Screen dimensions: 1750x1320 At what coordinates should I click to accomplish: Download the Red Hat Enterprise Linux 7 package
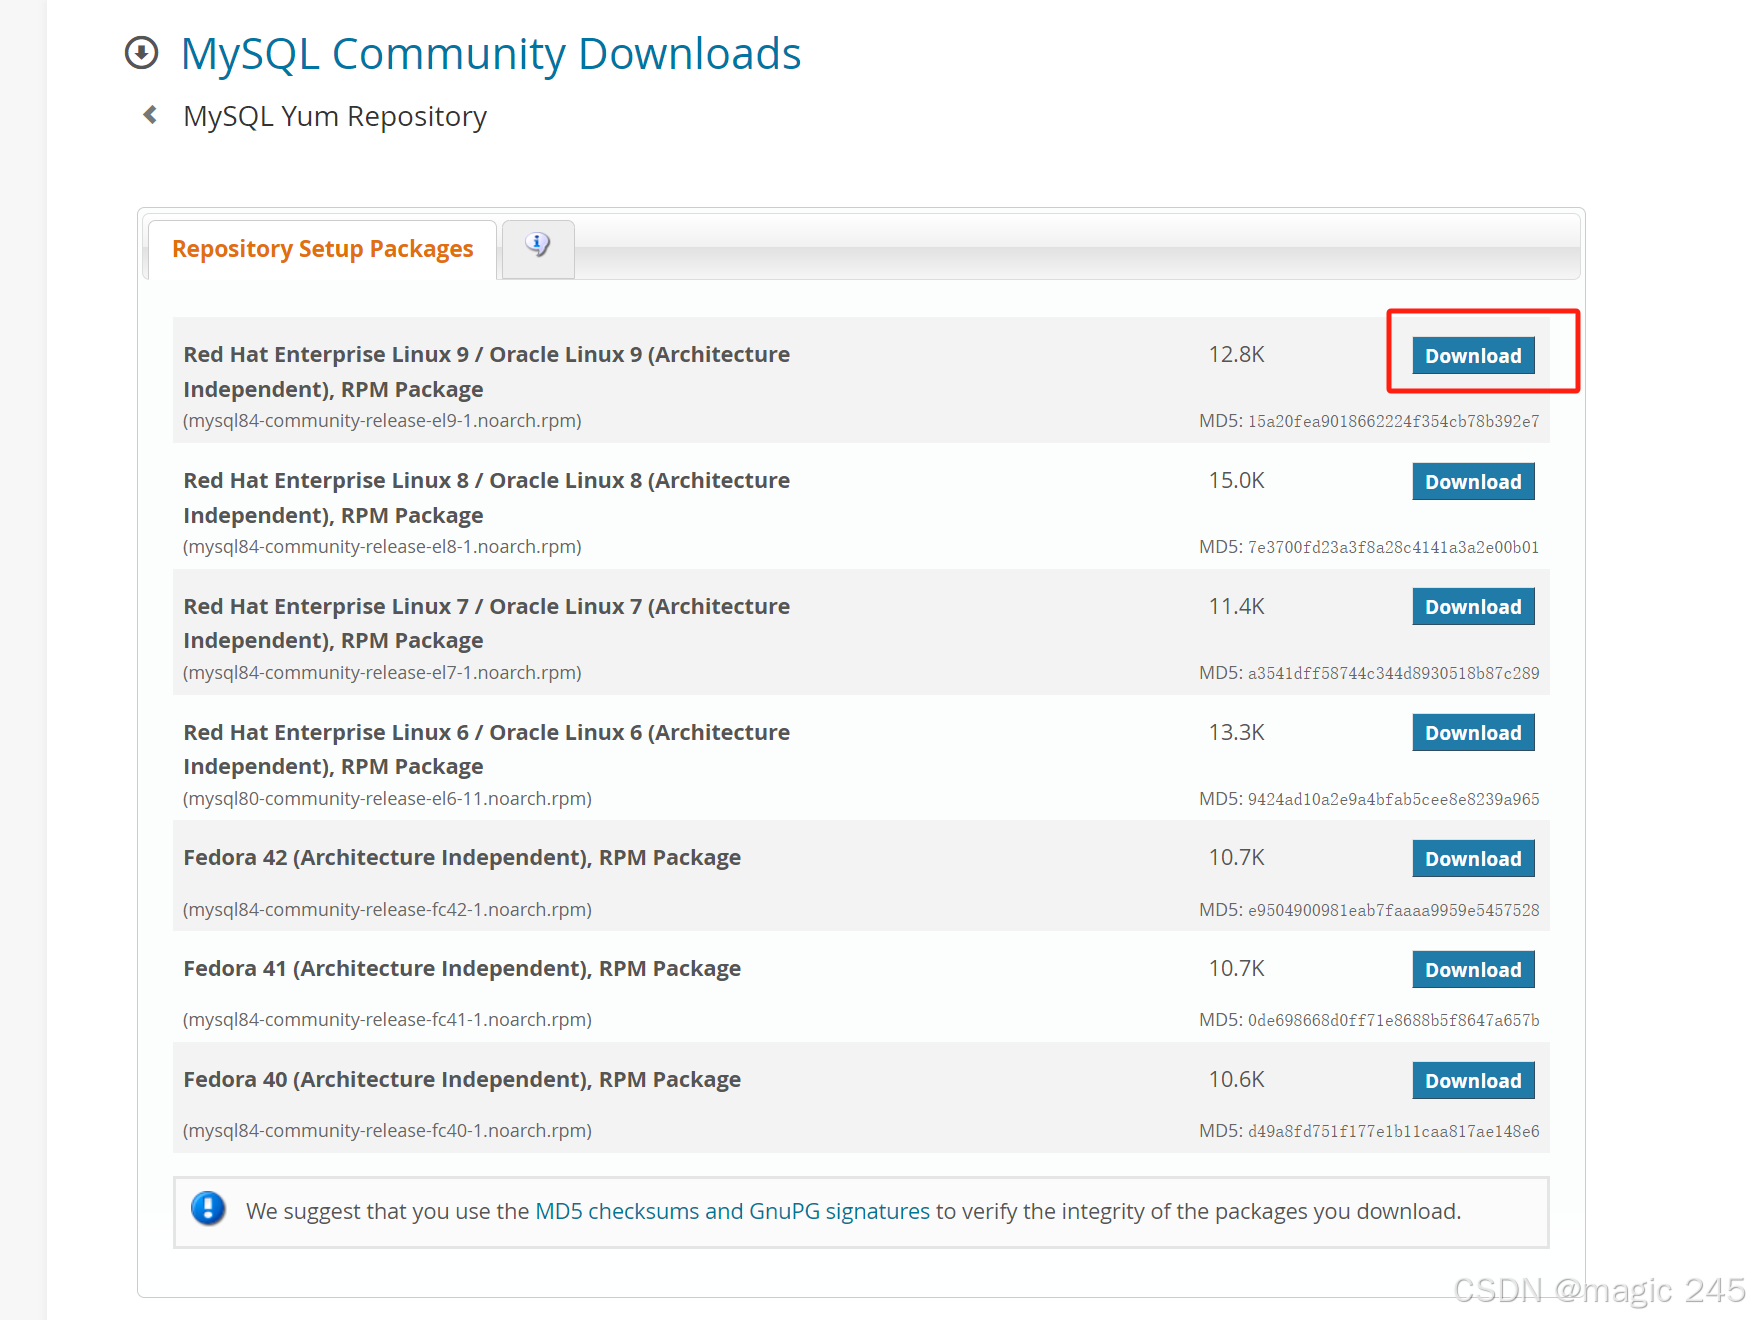[x=1473, y=607]
